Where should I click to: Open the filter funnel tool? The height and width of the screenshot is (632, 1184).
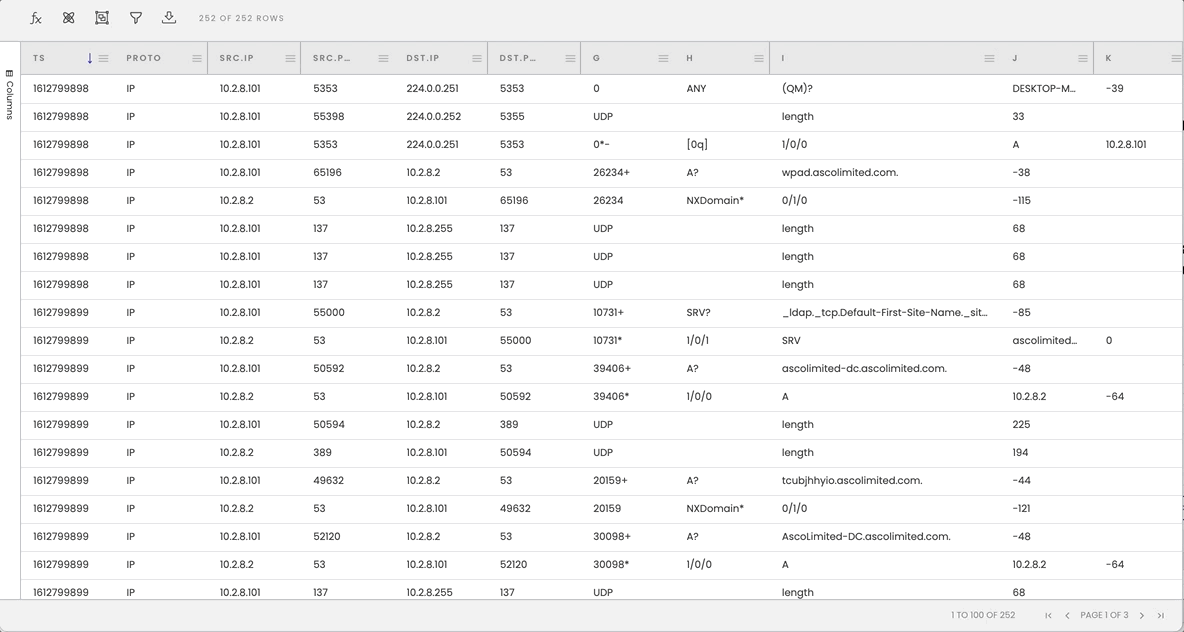pos(136,18)
